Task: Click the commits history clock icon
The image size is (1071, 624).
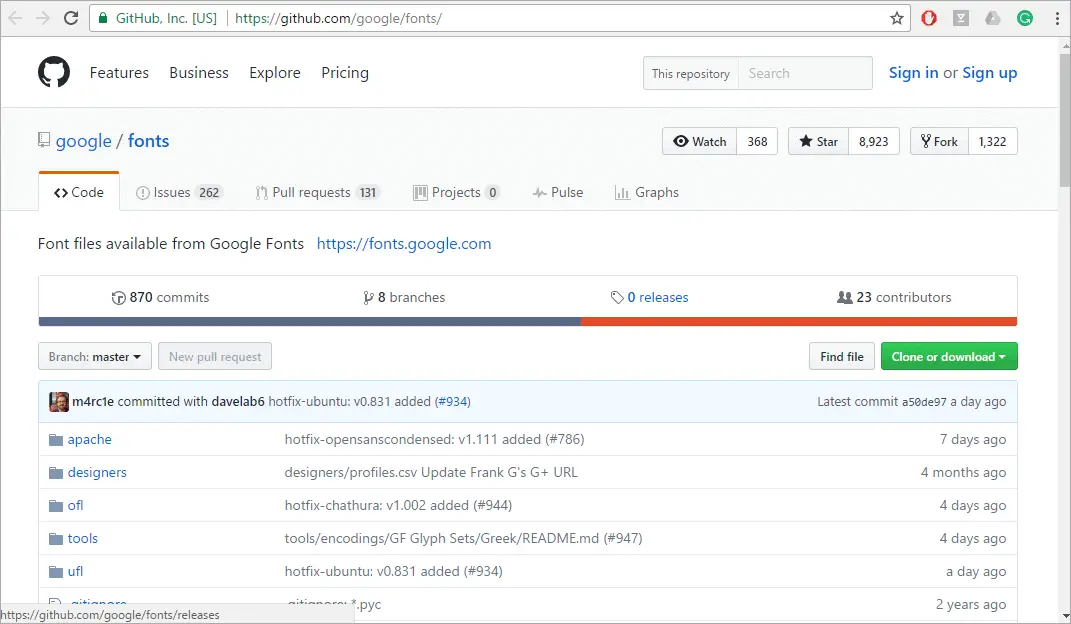Action: [118, 298]
